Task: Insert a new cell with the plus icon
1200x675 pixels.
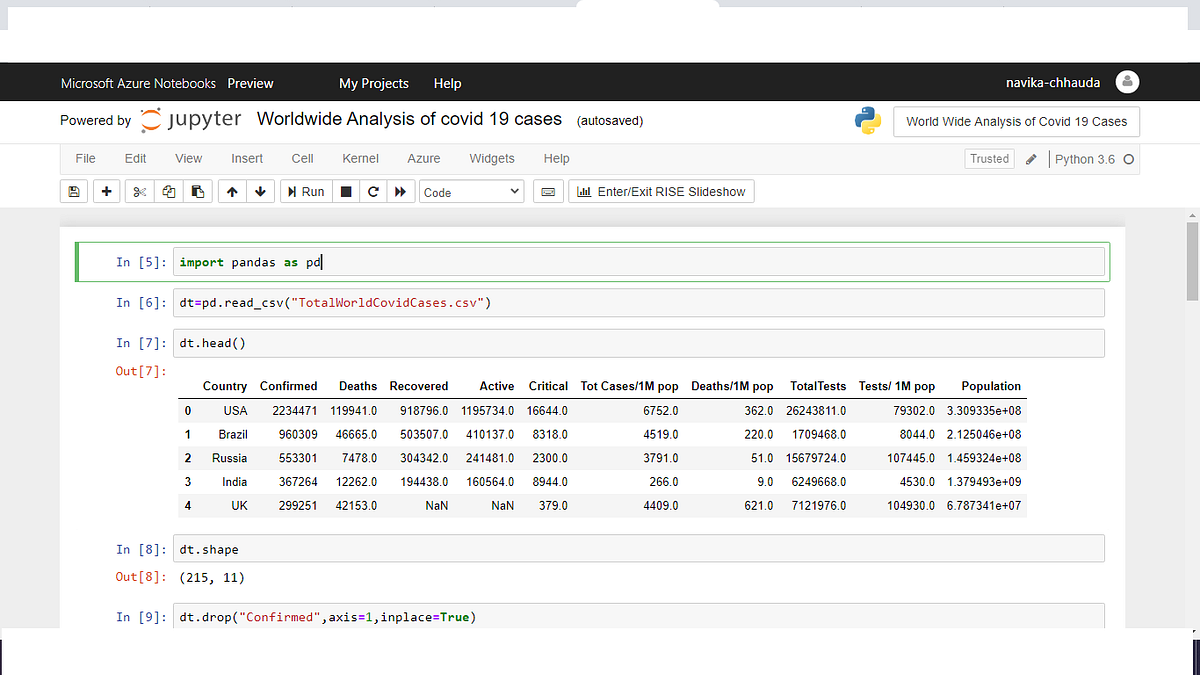Action: point(106,190)
